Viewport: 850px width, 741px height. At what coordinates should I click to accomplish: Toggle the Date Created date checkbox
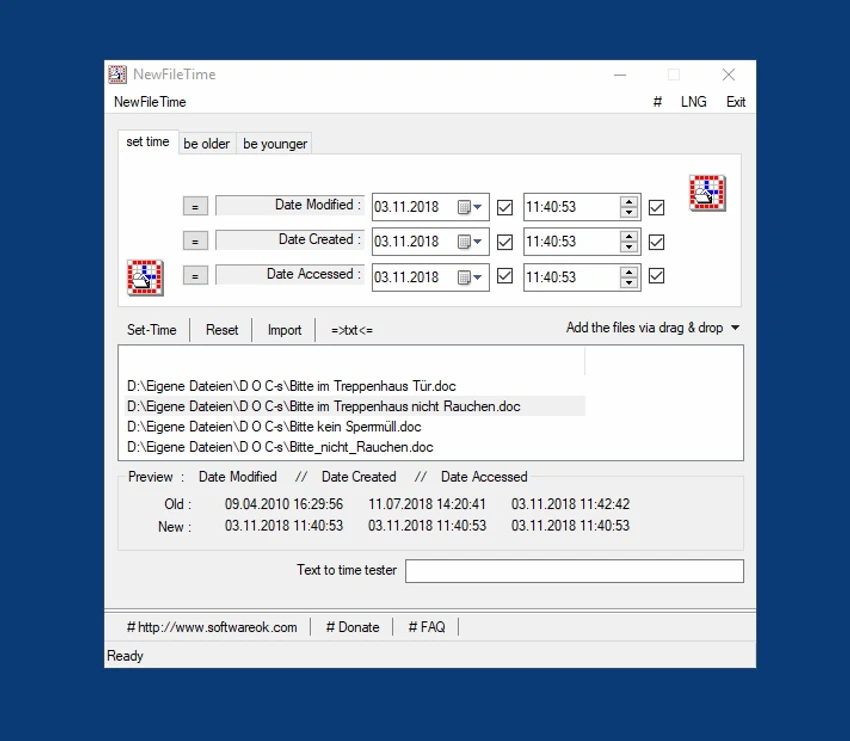505,242
